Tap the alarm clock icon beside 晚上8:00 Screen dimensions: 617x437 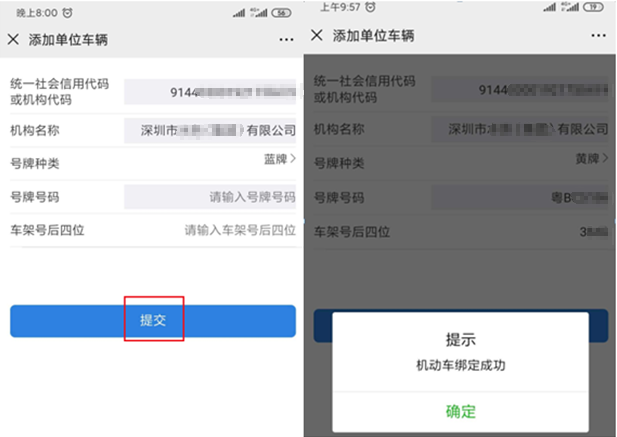[x=68, y=13]
